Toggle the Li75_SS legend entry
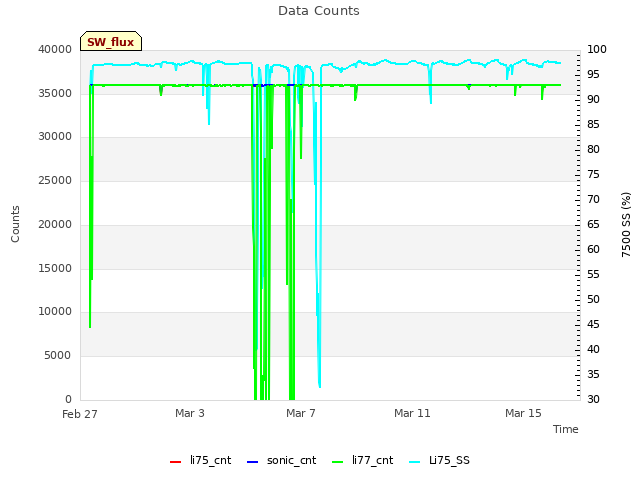The height and width of the screenshot is (480, 640). point(439,460)
